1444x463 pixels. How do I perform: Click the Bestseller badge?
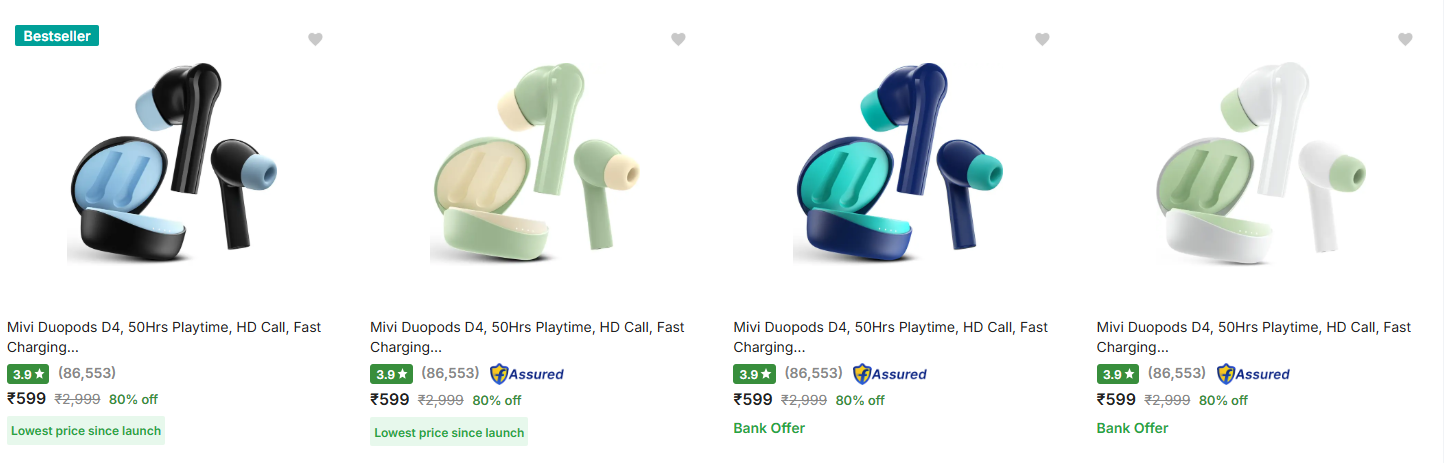click(57, 36)
